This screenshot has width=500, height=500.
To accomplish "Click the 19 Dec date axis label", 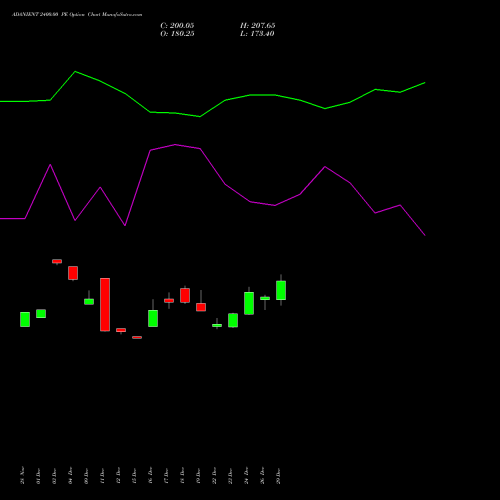I will tap(198, 476).
